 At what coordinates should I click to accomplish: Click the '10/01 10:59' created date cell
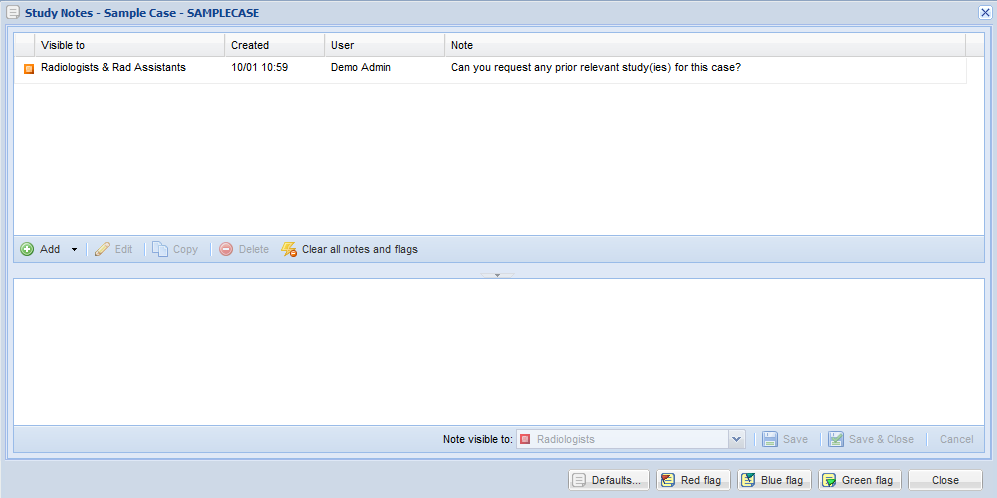point(275,67)
